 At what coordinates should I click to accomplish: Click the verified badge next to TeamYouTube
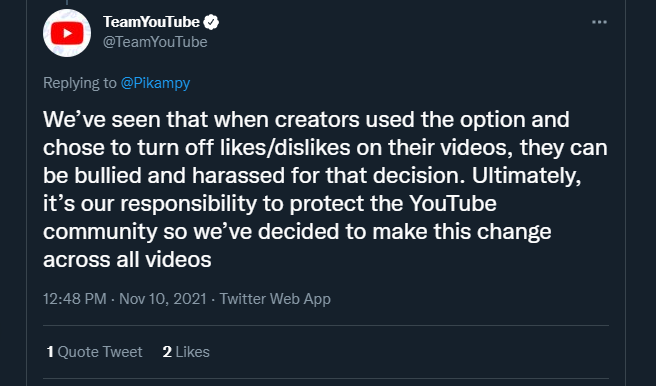211,22
